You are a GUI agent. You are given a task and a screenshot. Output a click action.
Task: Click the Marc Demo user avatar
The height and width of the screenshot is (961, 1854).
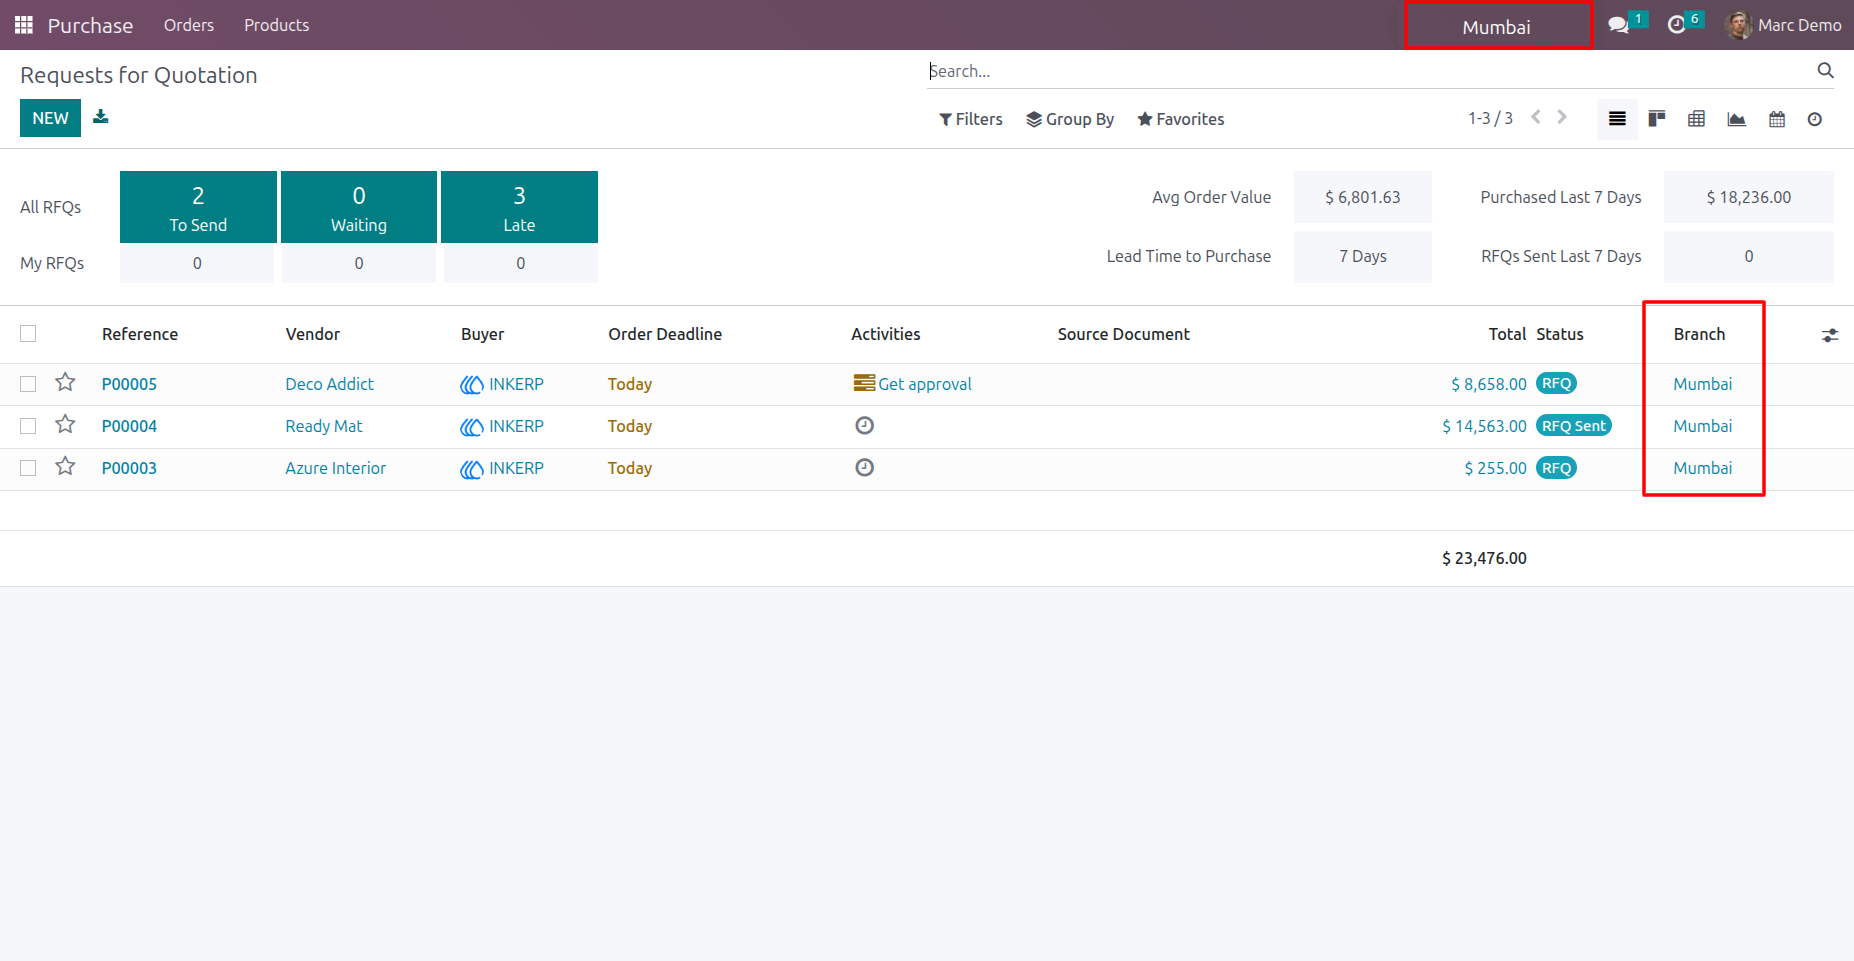(x=1740, y=25)
